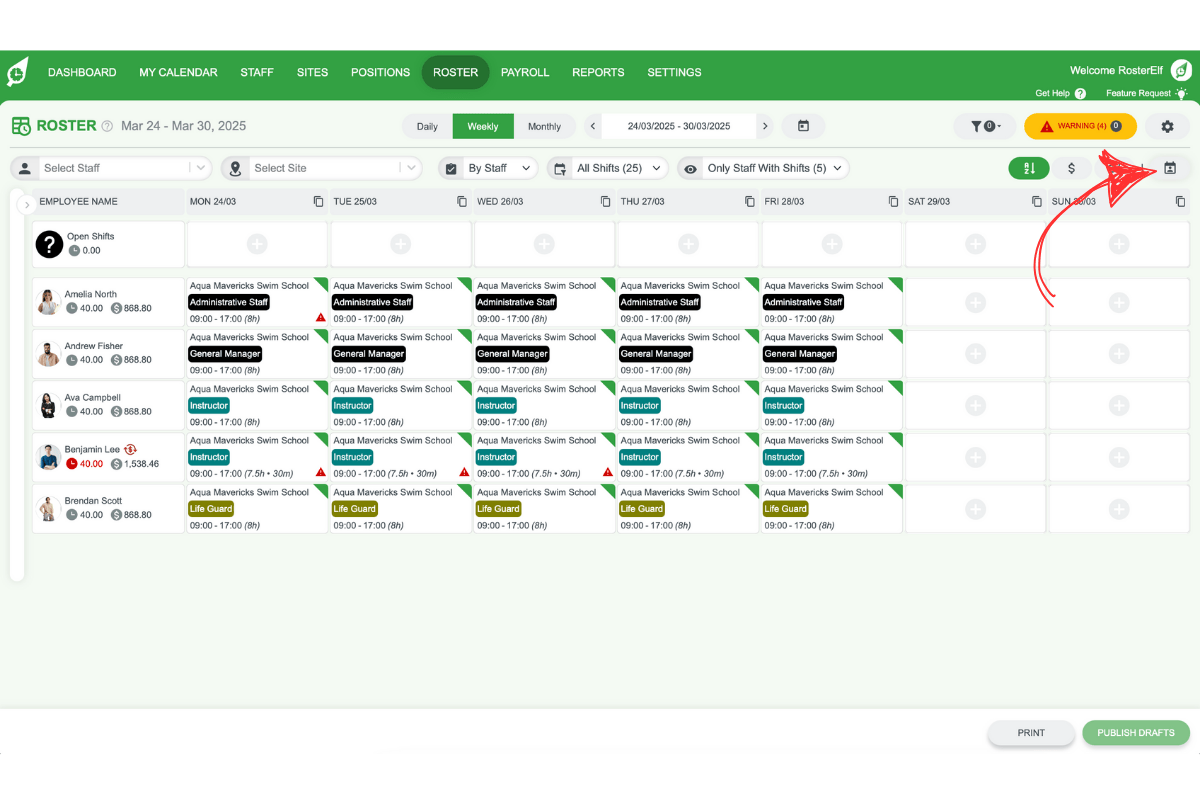Image resolution: width=1200 pixels, height=800 pixels.
Task: Open the By Staff view dropdown
Action: [488, 168]
